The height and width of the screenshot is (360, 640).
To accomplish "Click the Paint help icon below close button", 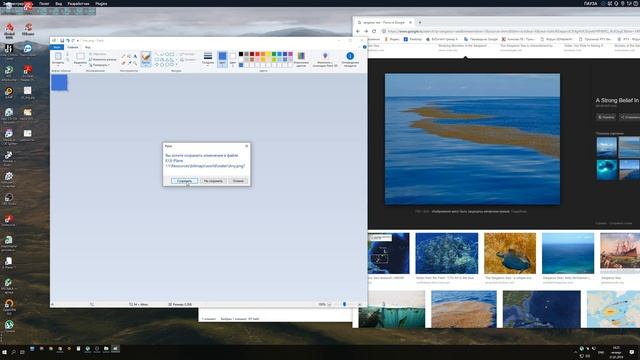I will (364, 47).
